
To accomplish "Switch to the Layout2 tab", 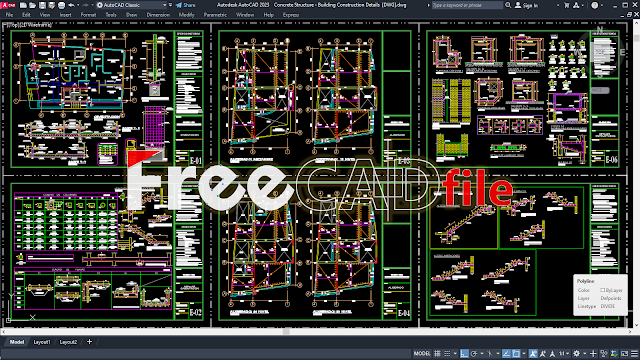I will (68, 342).
